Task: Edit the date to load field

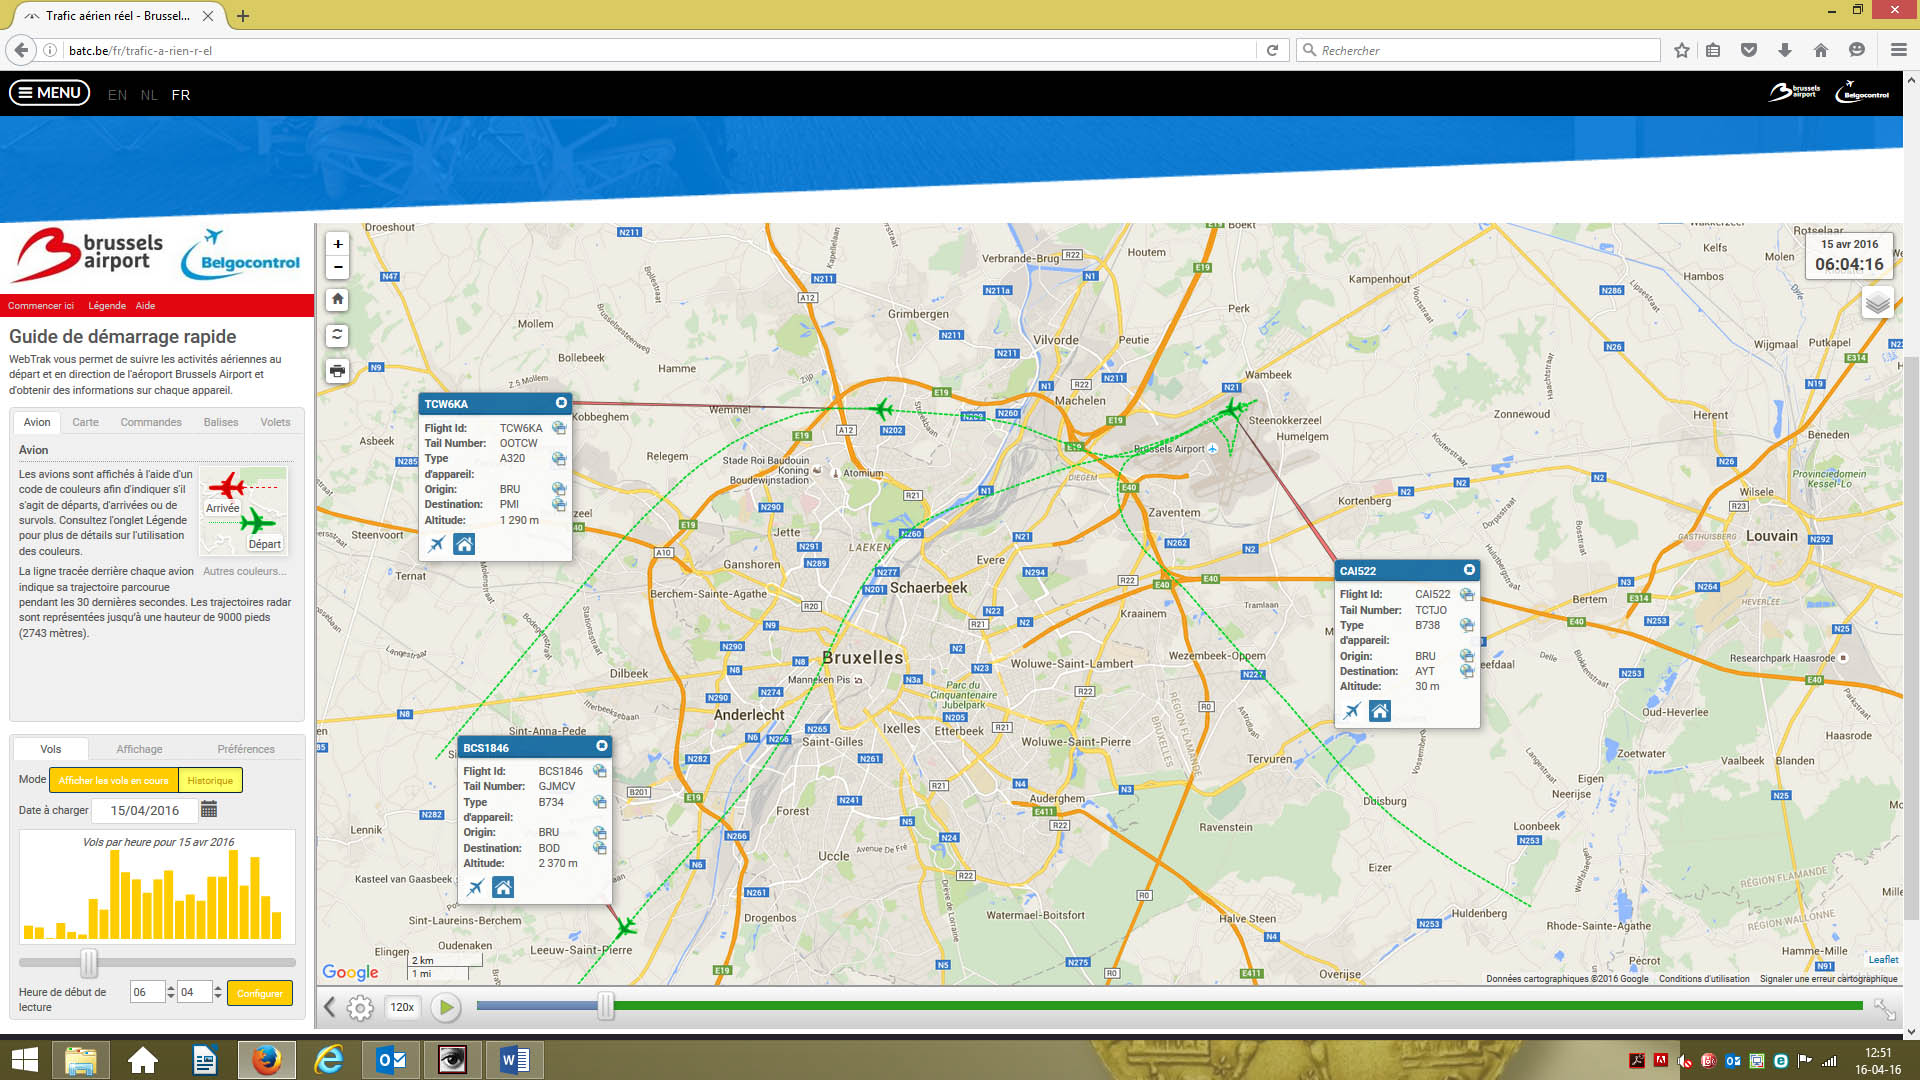Action: point(145,810)
